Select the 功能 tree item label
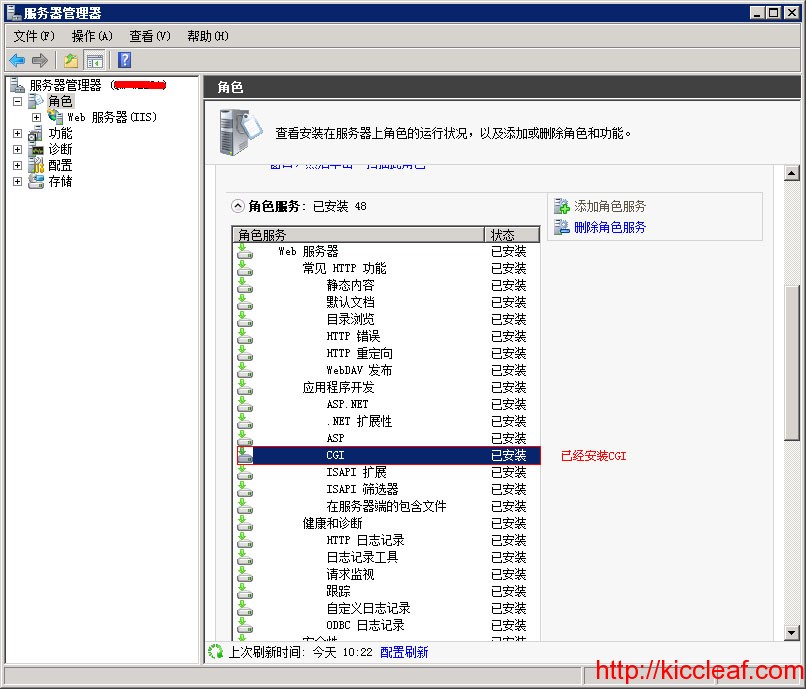The width and height of the screenshot is (806, 689). [x=60, y=133]
